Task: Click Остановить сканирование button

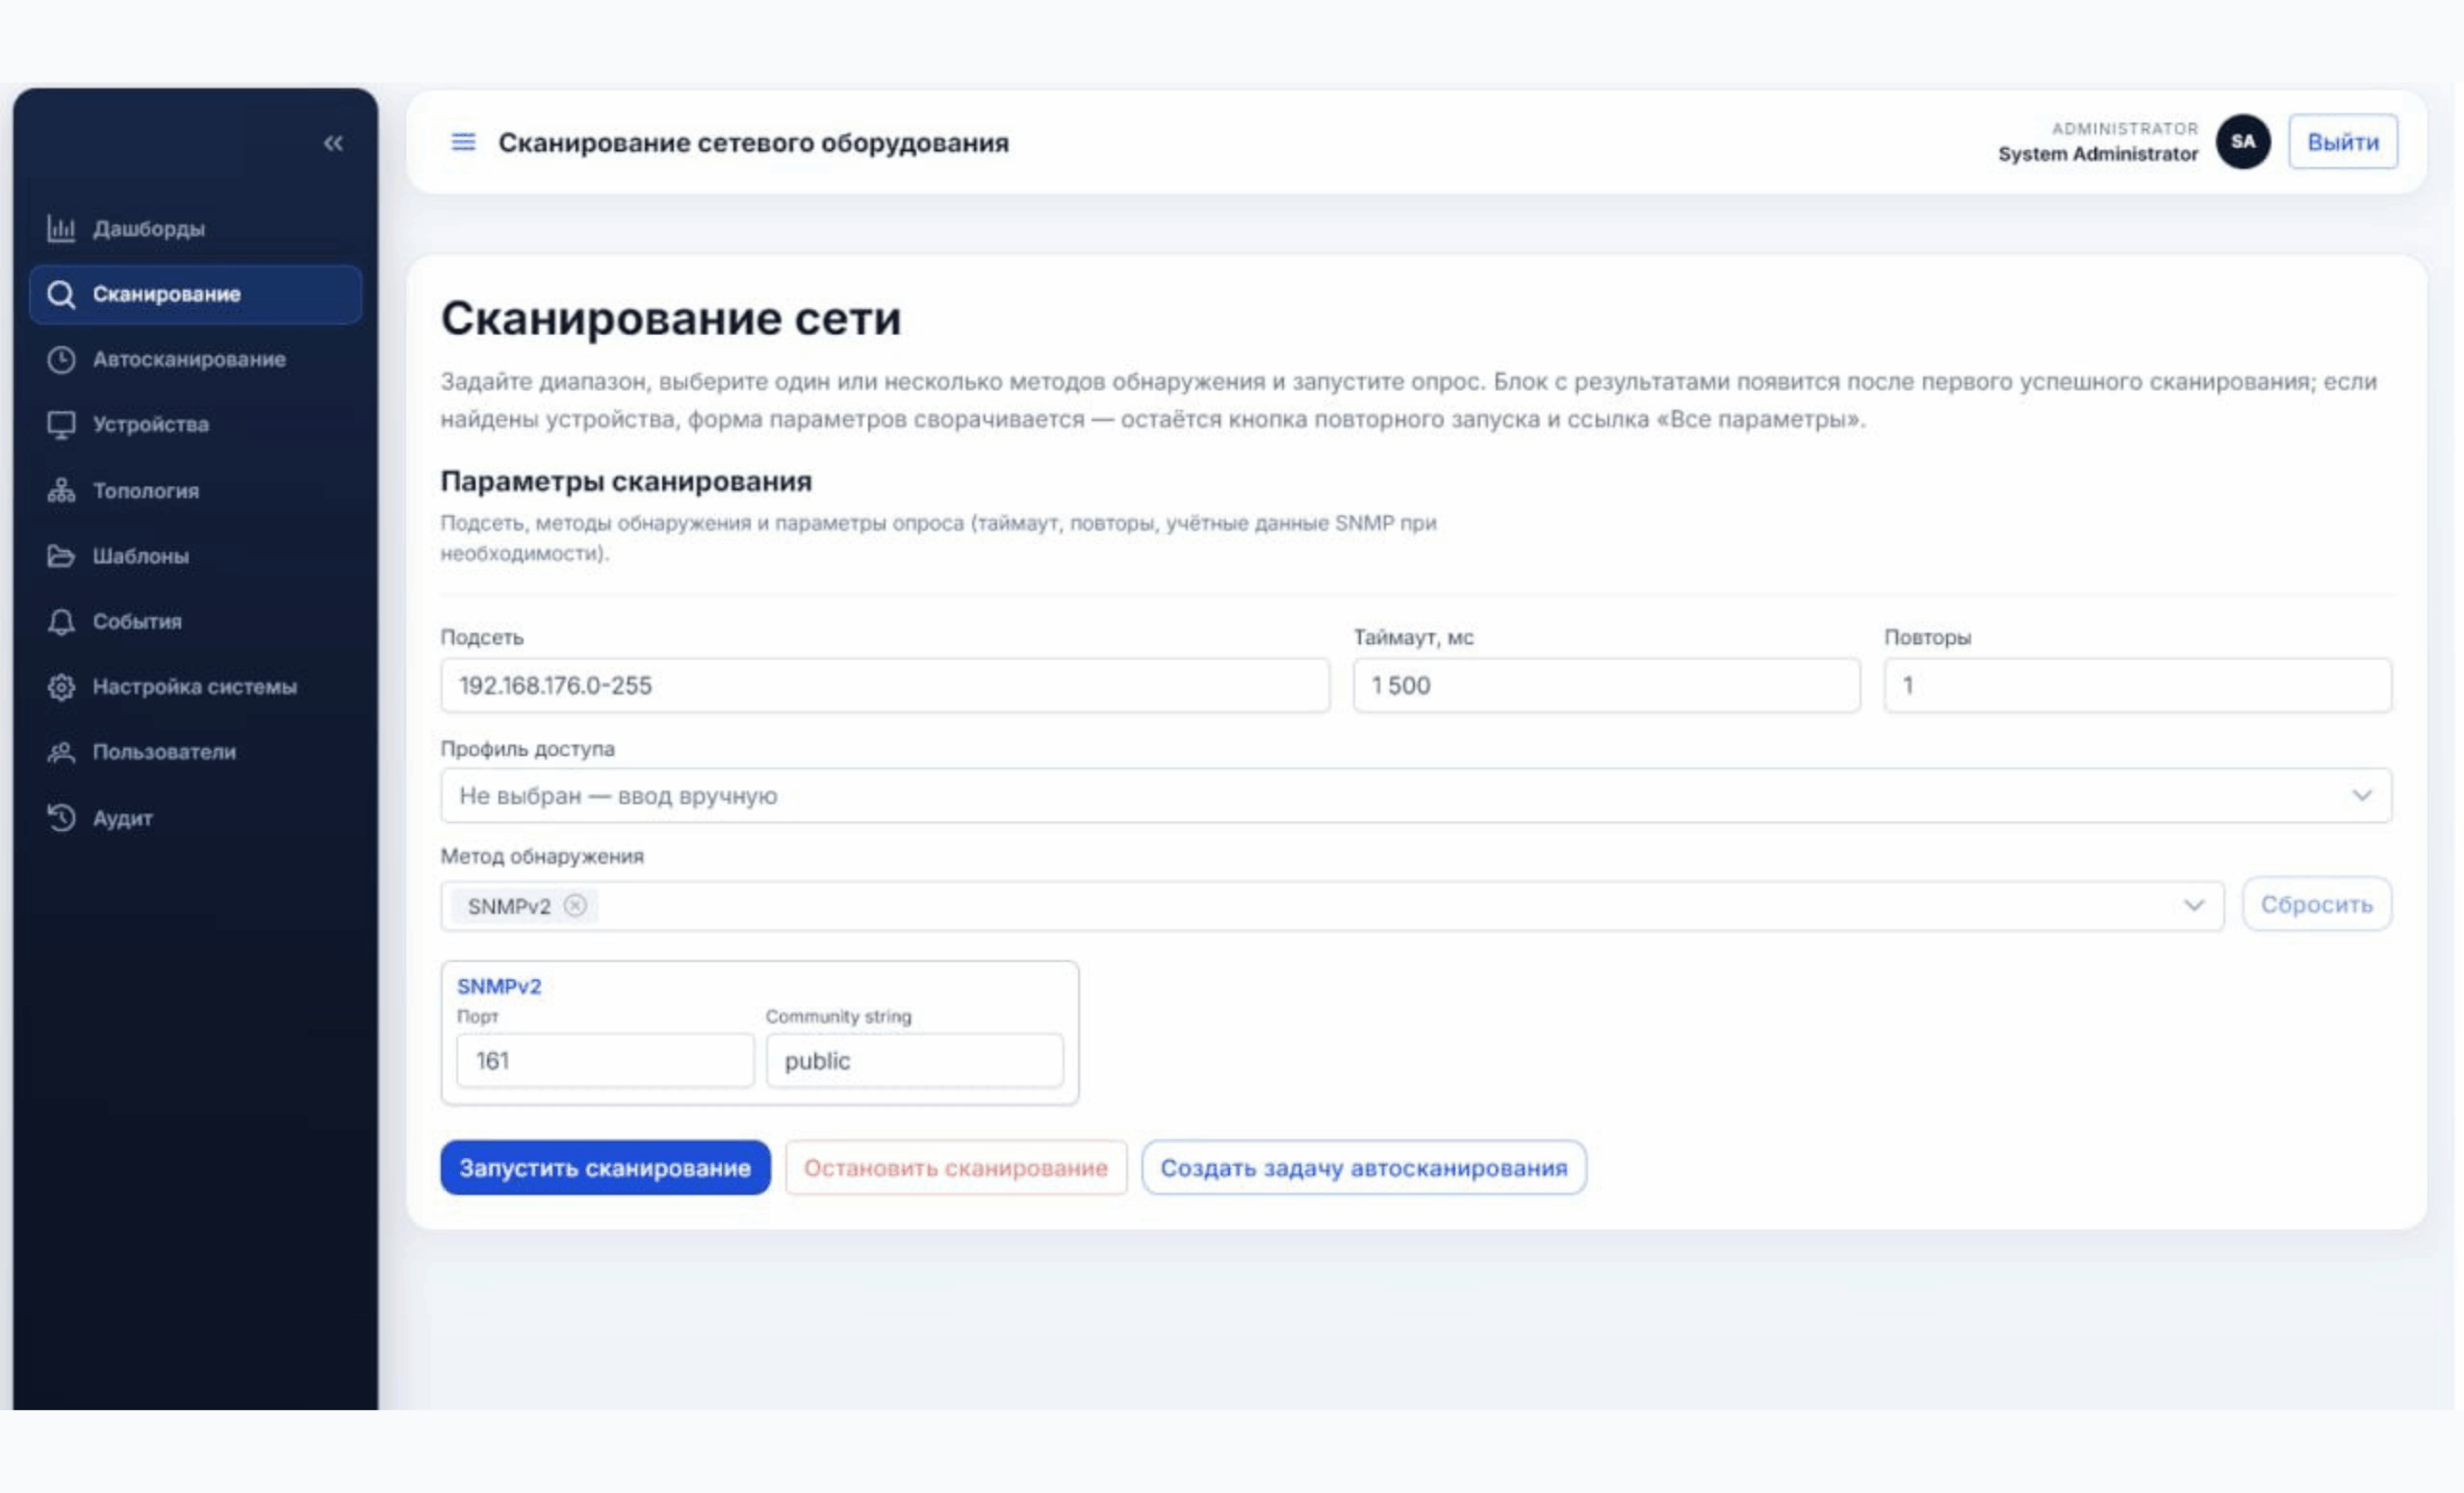Action: (956, 1167)
